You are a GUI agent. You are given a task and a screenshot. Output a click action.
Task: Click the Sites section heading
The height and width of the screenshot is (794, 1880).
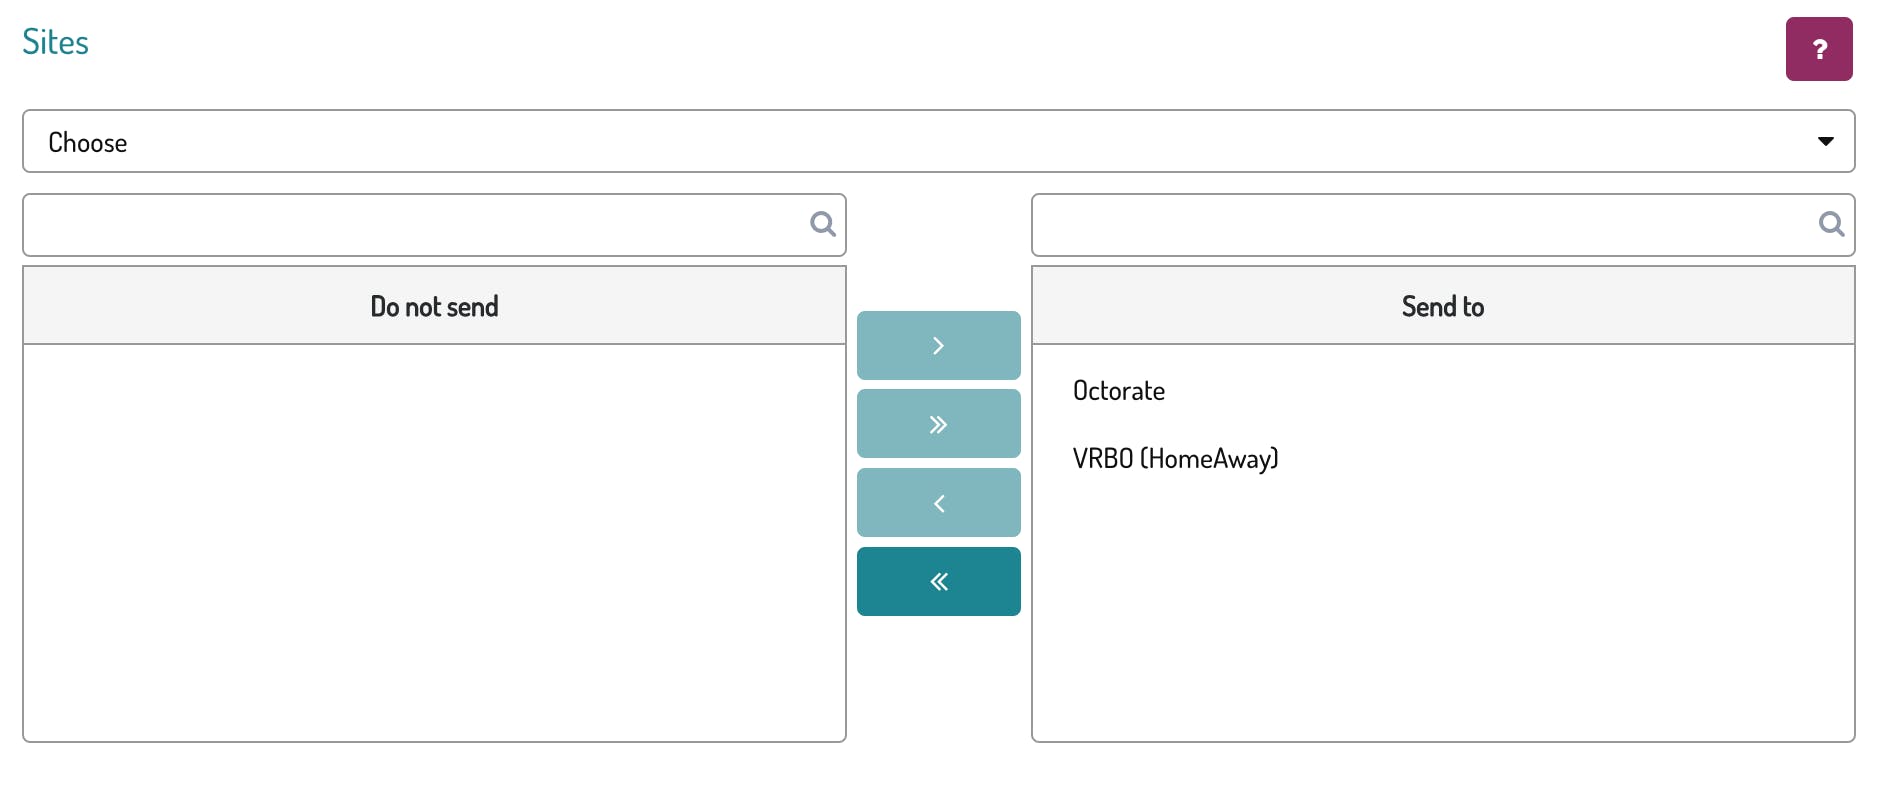[56, 42]
